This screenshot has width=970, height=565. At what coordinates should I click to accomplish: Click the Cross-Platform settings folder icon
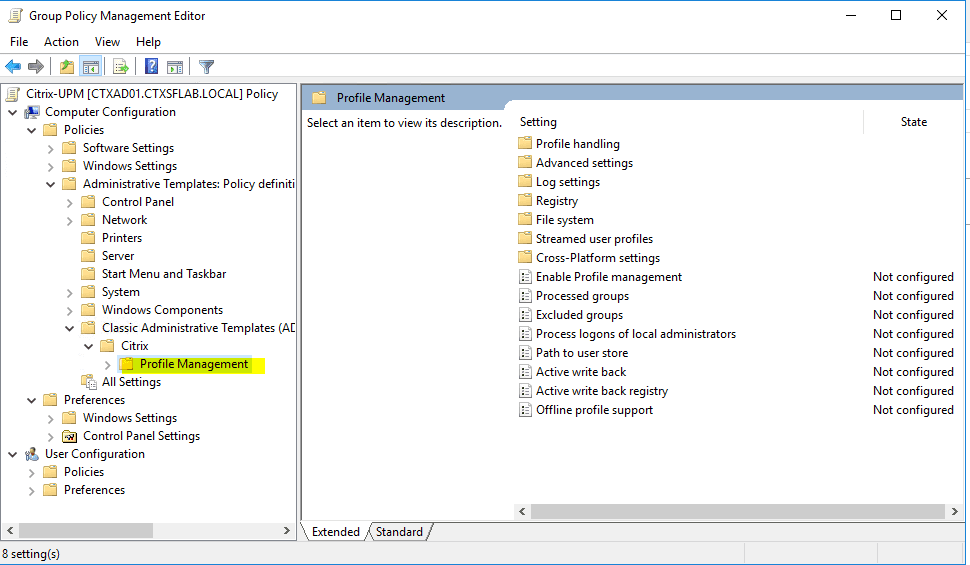coord(525,257)
